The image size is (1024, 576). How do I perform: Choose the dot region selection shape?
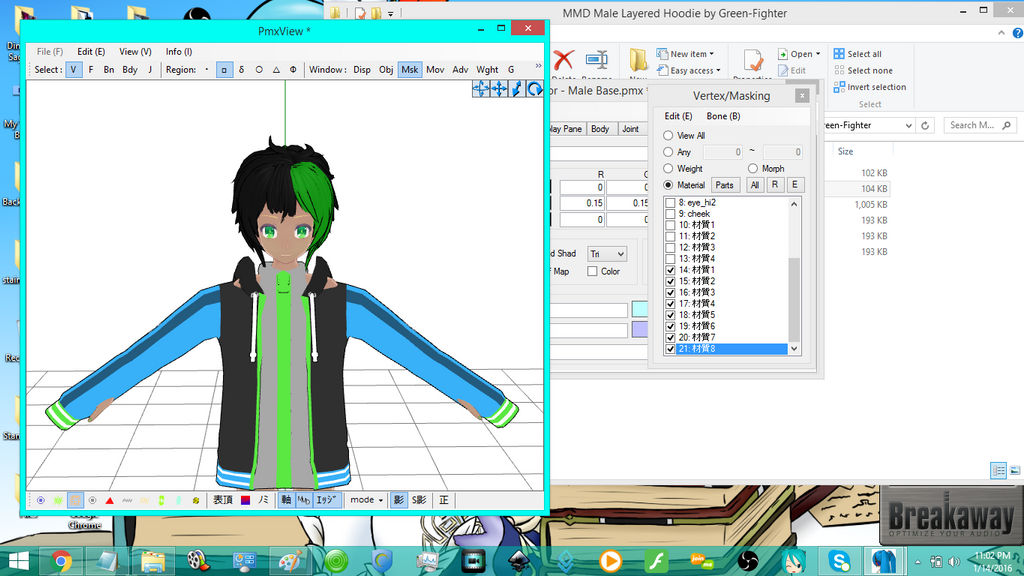207,69
